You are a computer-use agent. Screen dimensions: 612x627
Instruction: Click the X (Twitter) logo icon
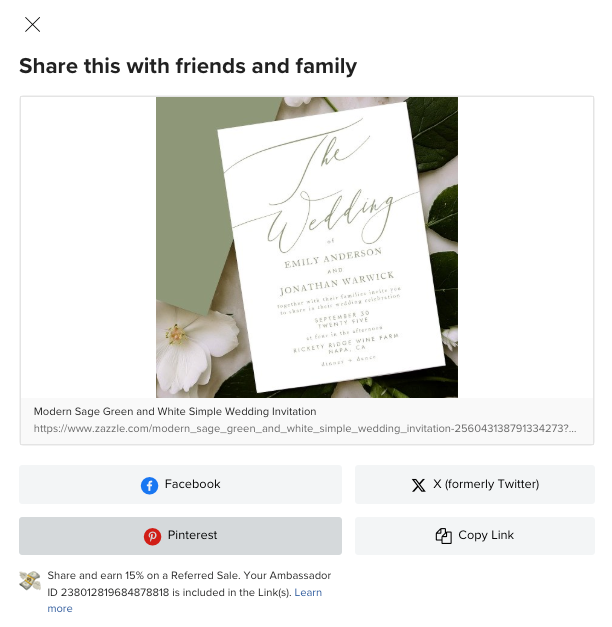418,485
